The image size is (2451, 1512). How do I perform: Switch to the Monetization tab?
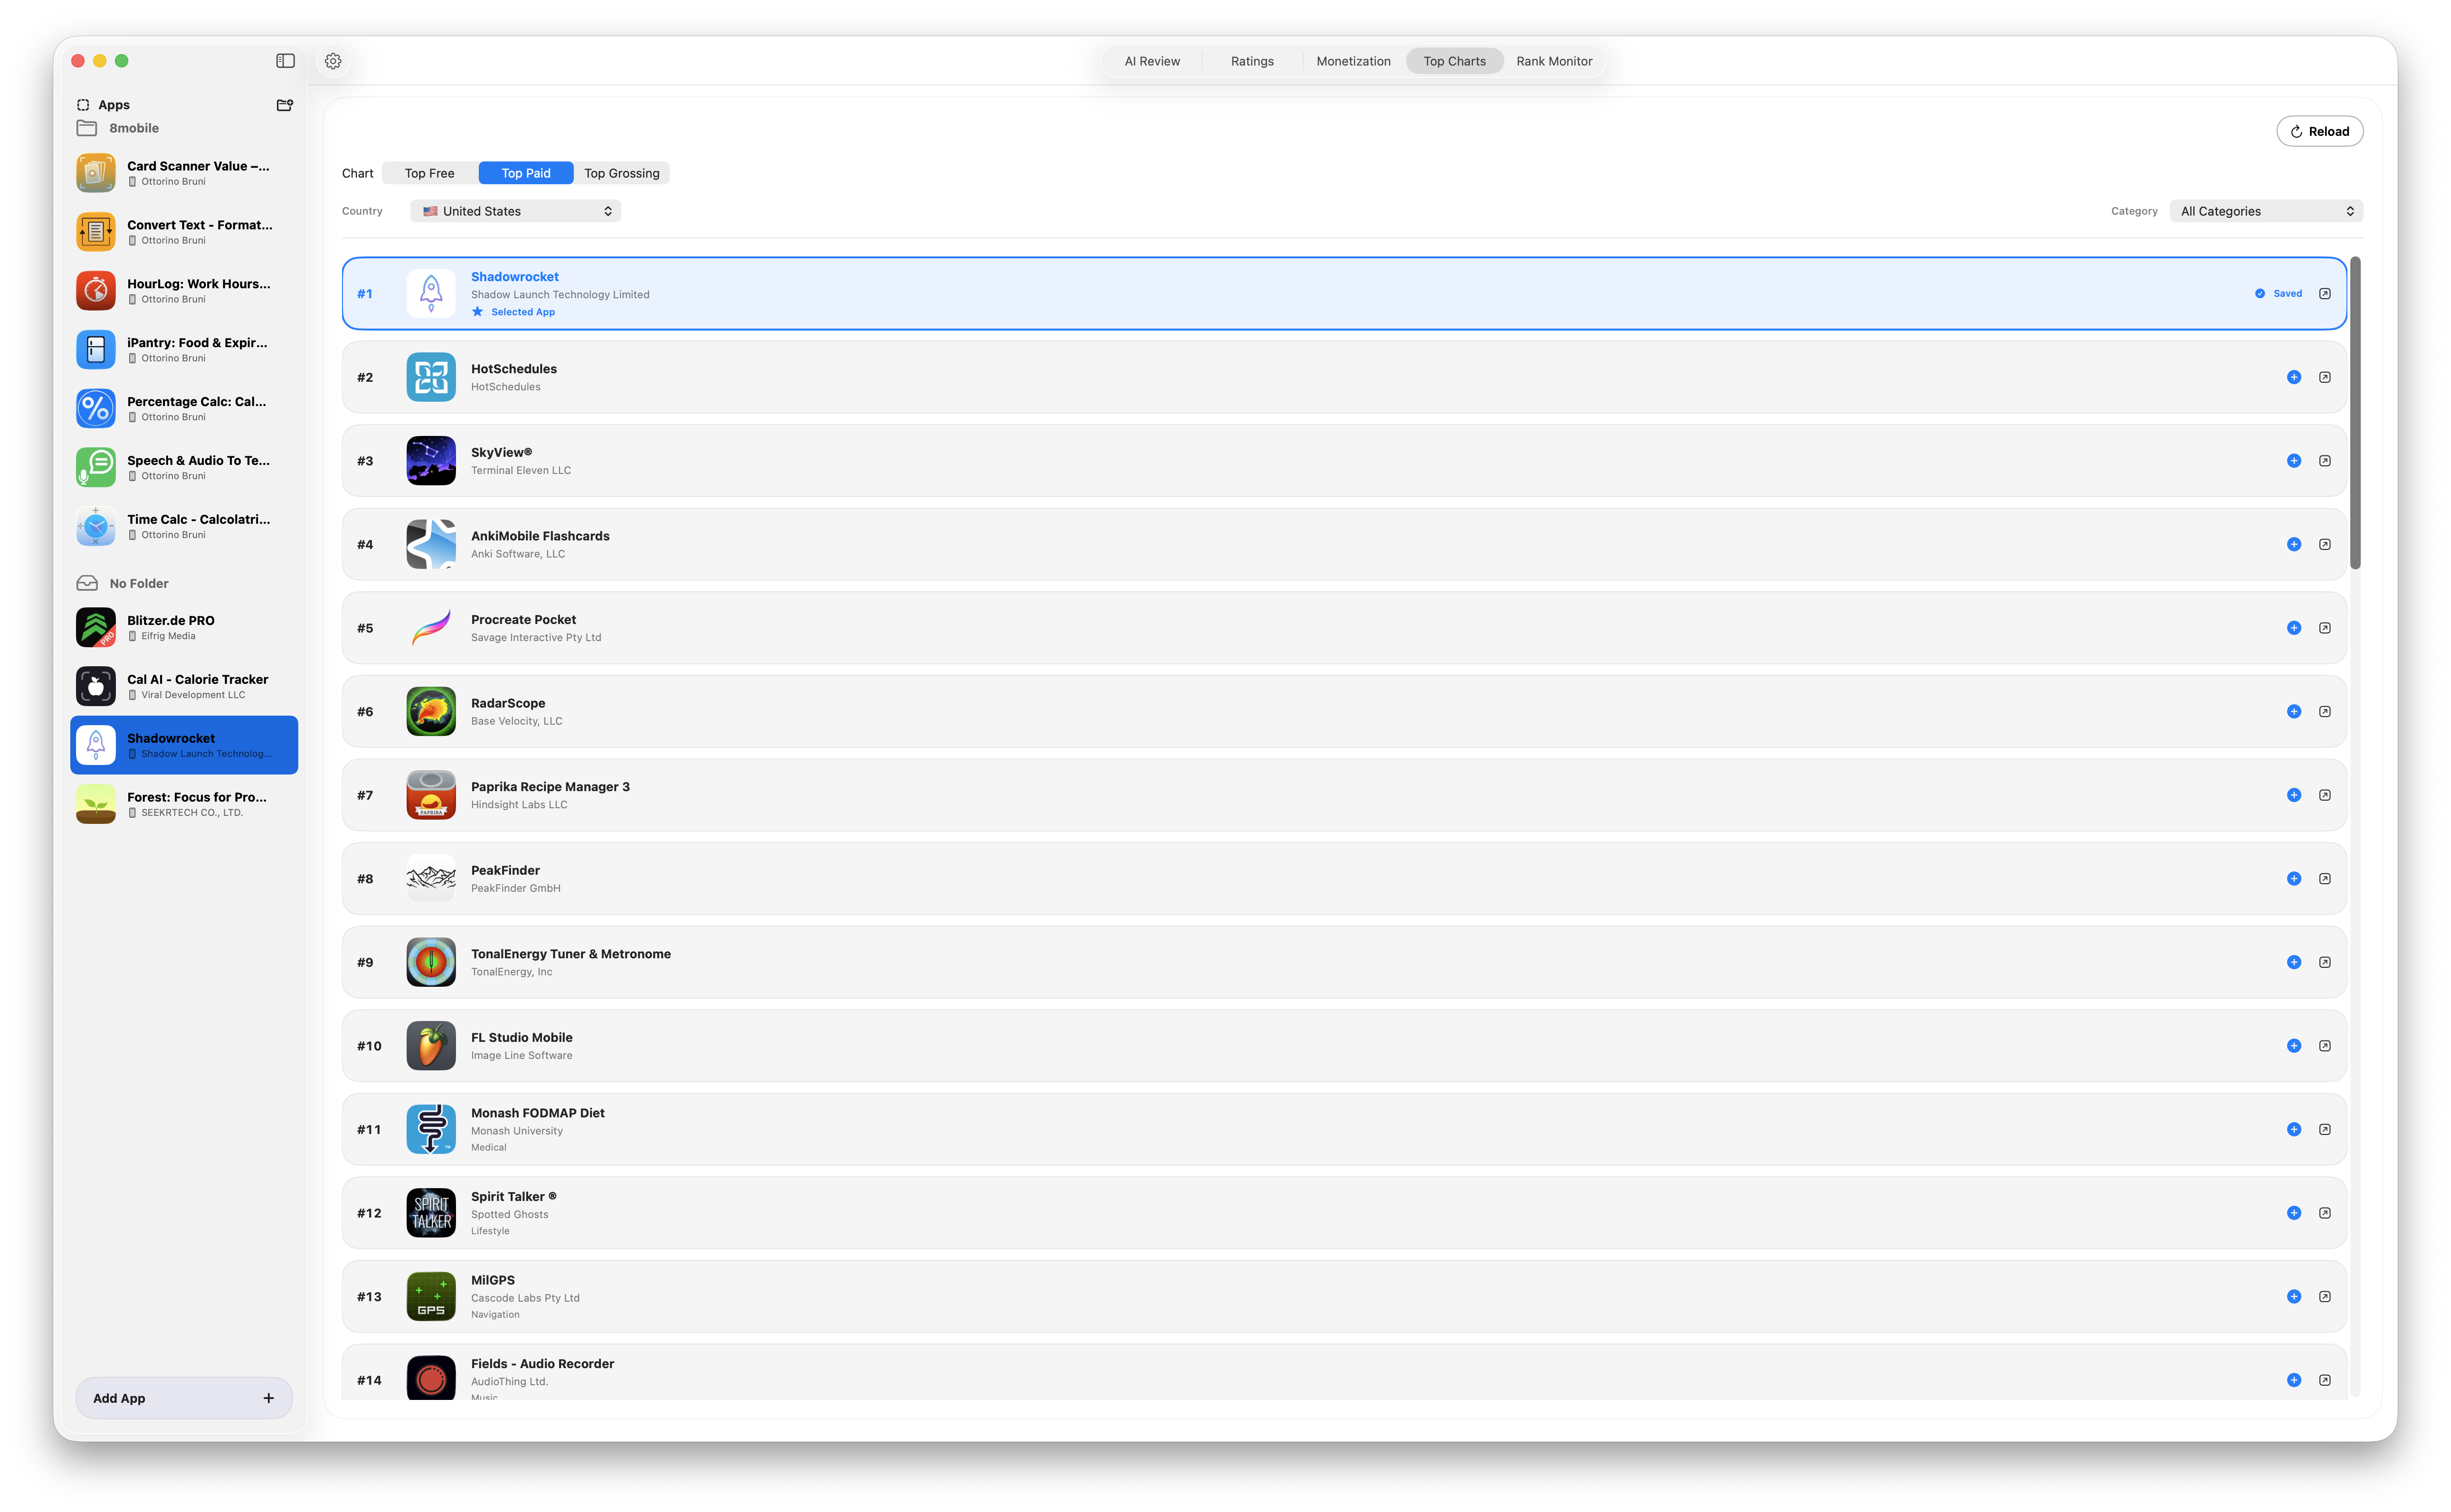pyautogui.click(x=1352, y=61)
